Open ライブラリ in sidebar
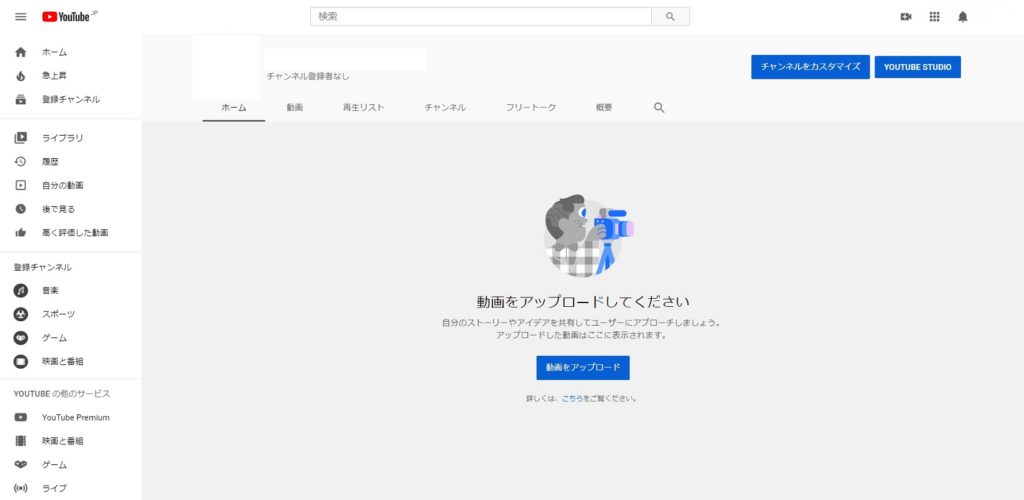The height and width of the screenshot is (500, 1024). point(63,138)
